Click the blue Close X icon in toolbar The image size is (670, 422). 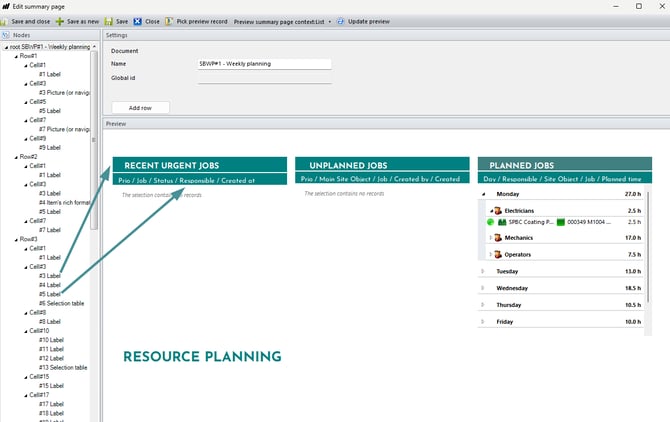[x=139, y=21]
